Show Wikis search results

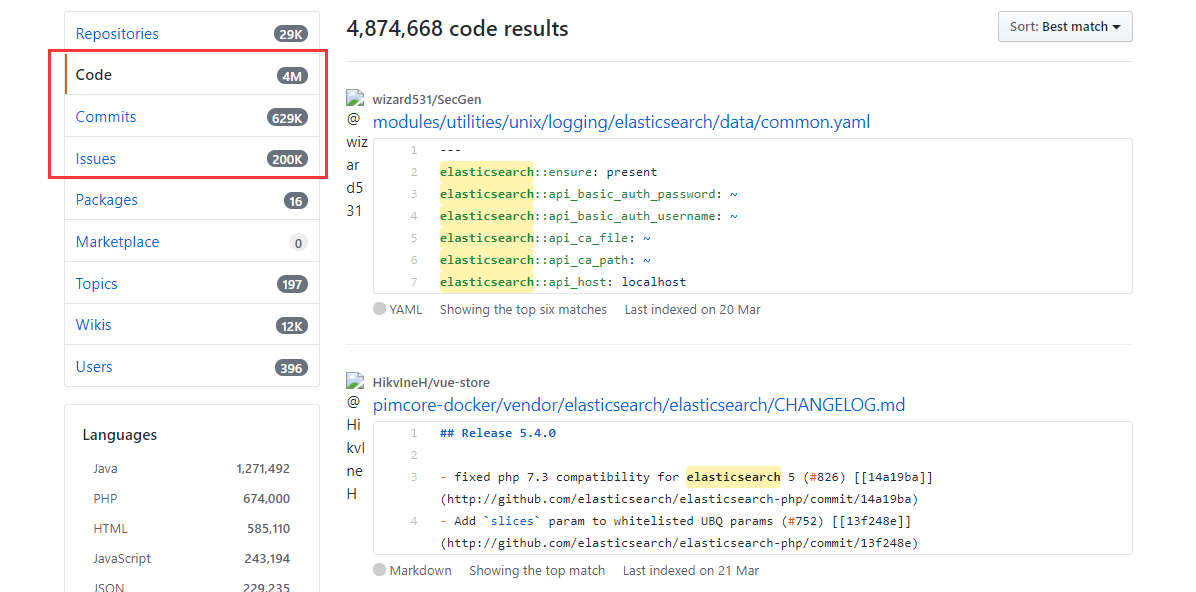pyautogui.click(x=94, y=325)
